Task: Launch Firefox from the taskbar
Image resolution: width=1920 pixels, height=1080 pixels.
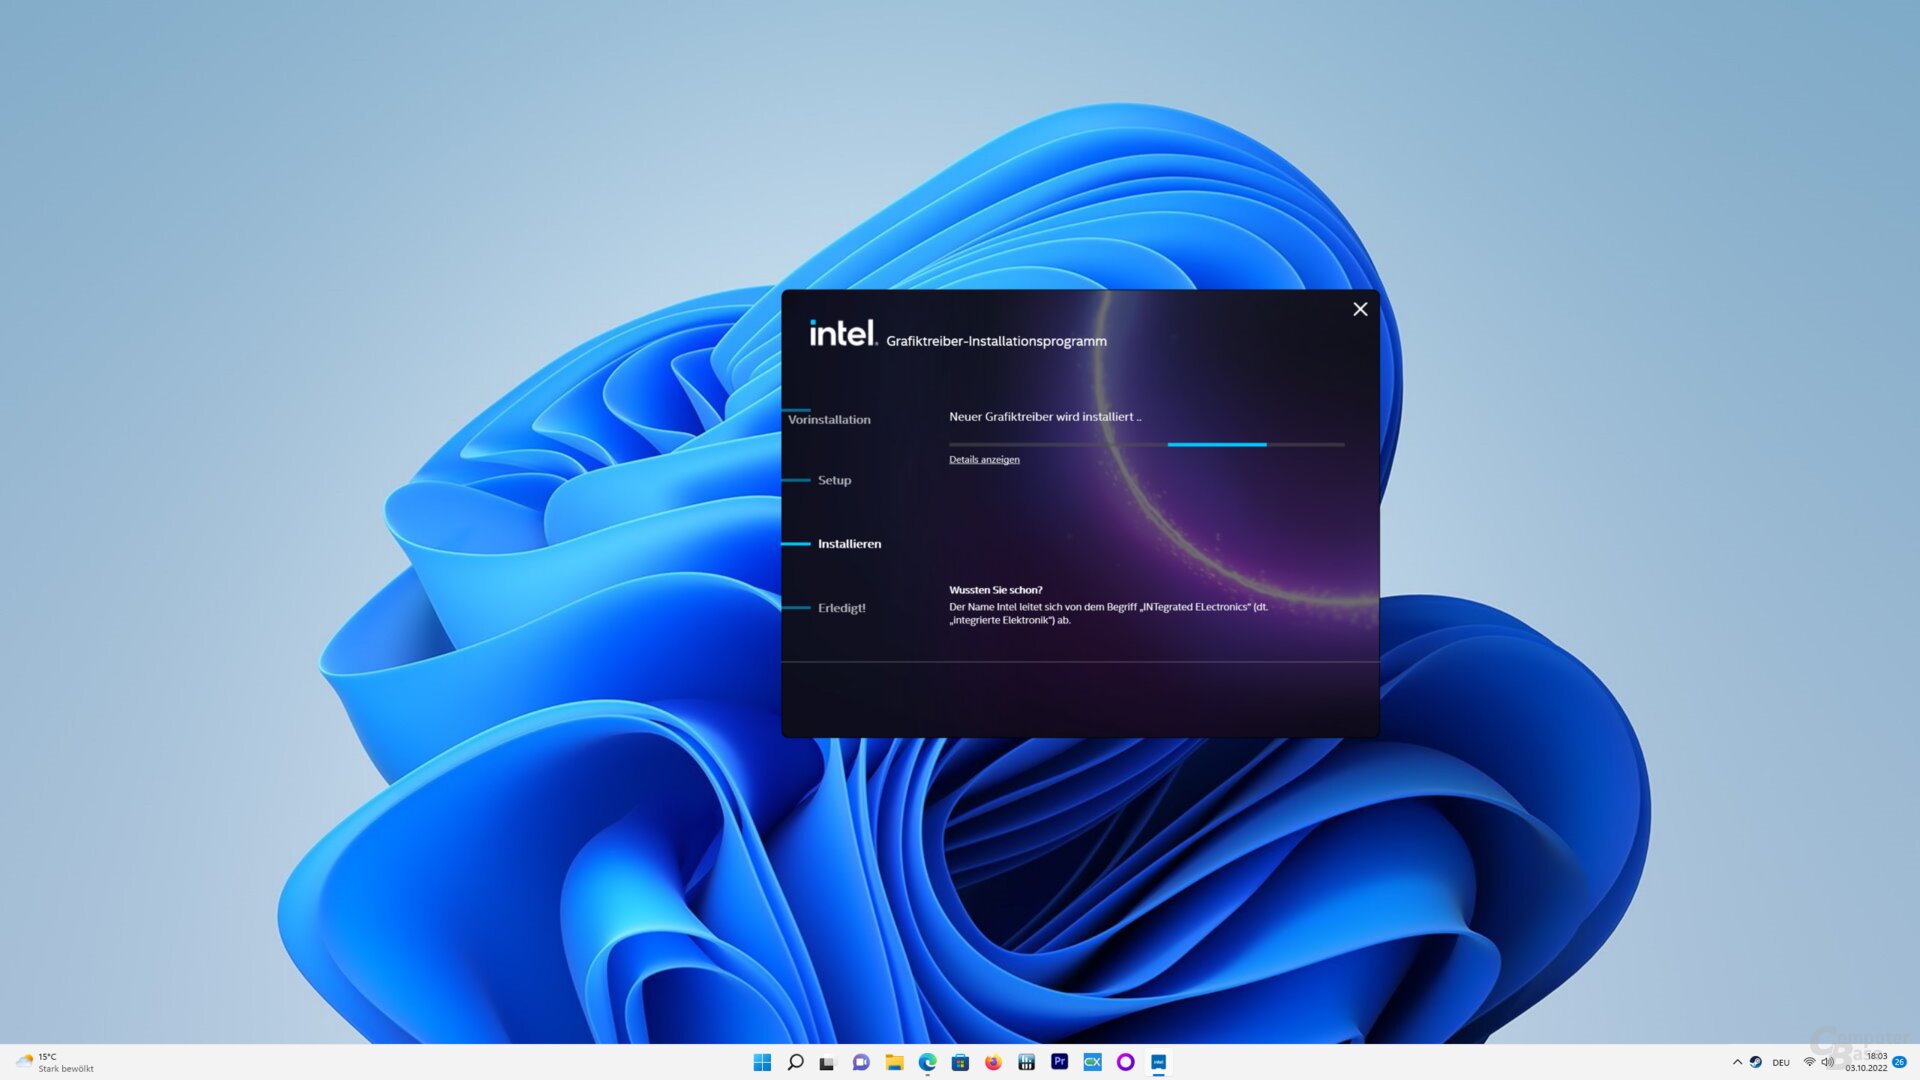Action: 993,1062
